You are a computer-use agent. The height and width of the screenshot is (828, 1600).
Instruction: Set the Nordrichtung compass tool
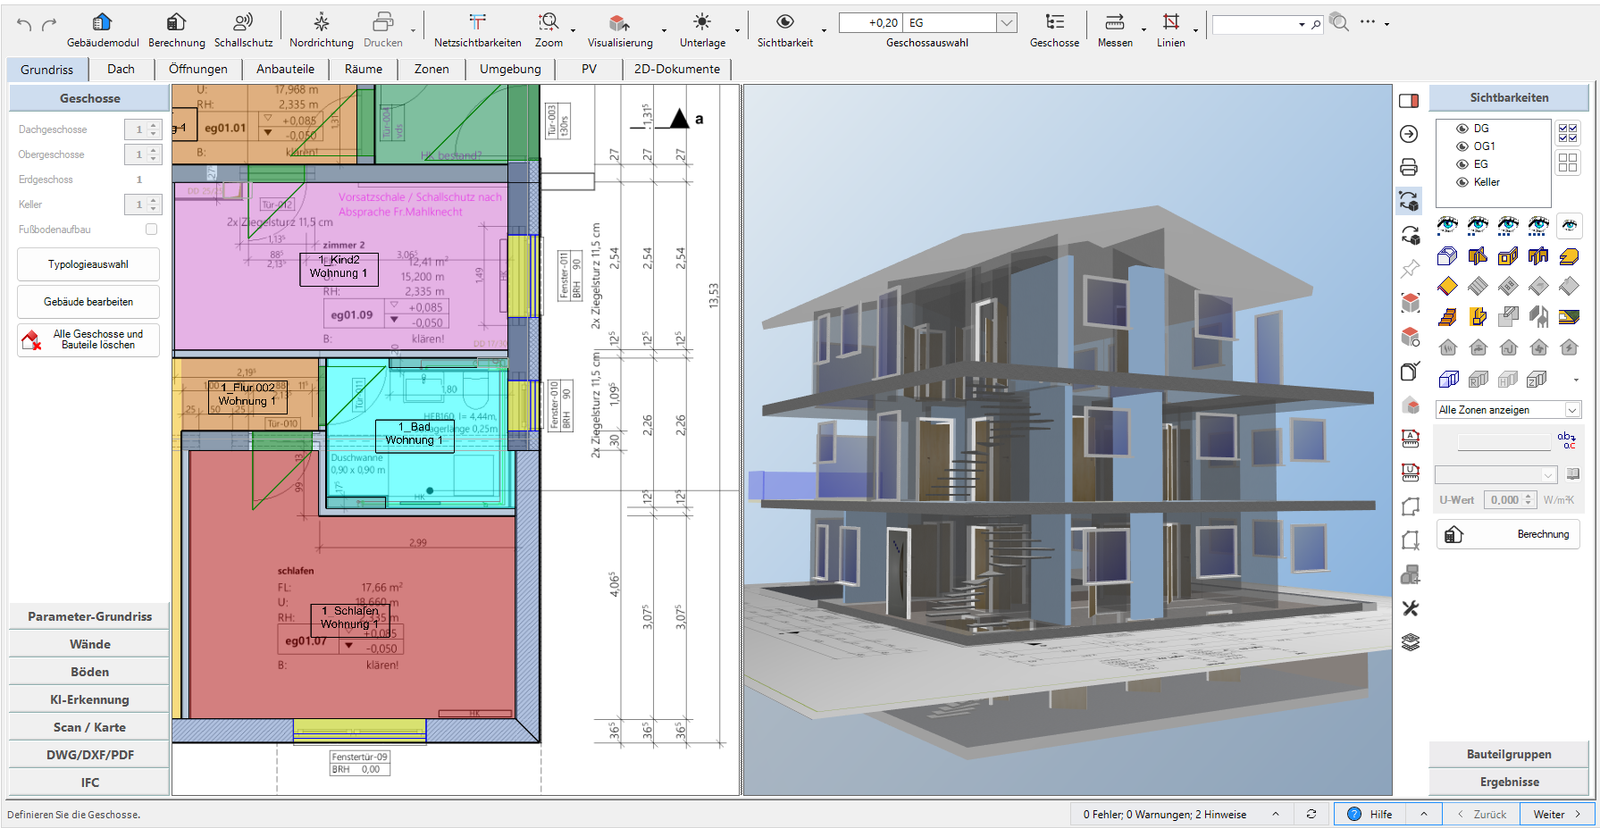(x=321, y=30)
